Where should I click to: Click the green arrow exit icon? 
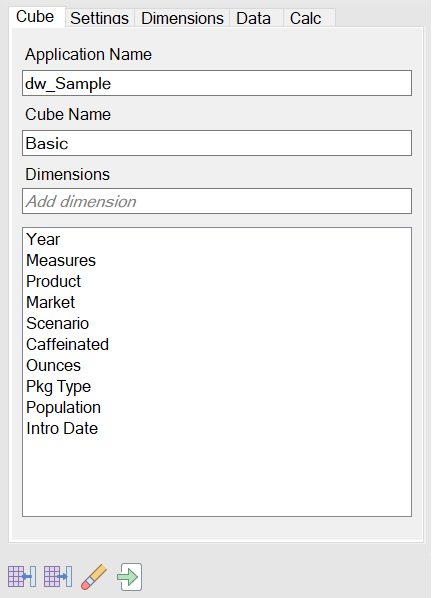130,577
